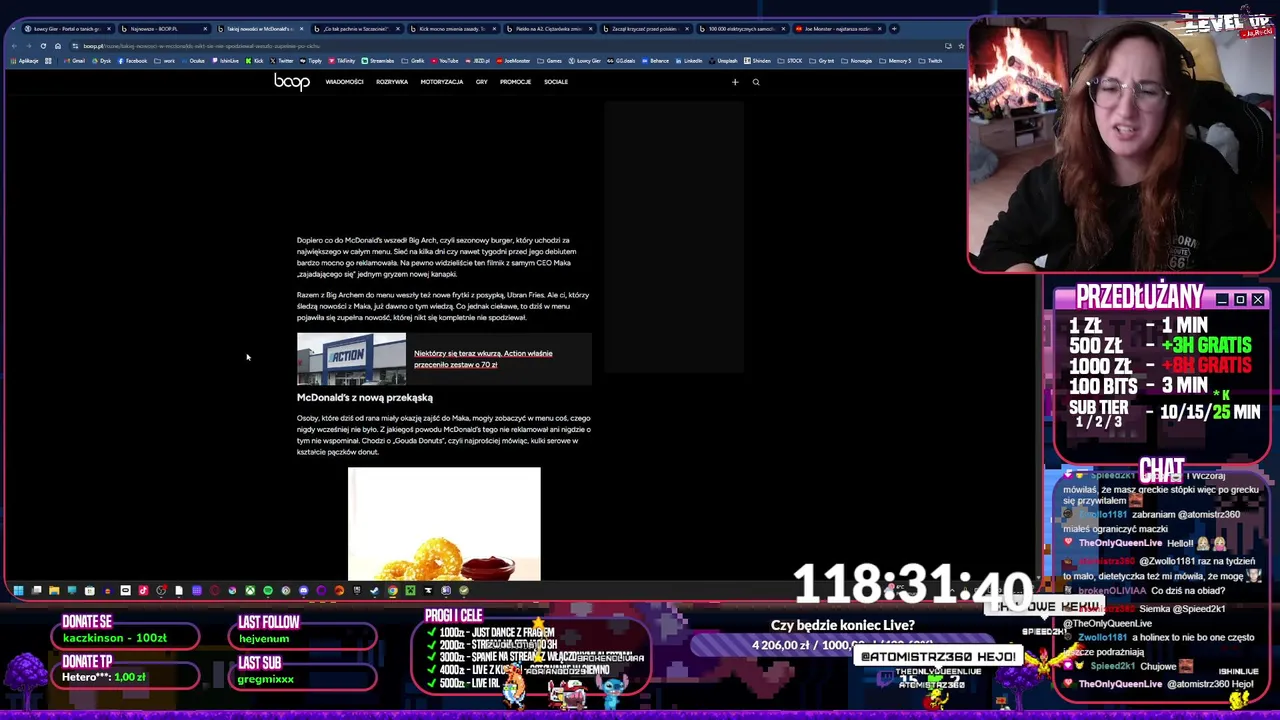Click last sub name gregmixxx
Viewport: 1280px width, 720px height.
coord(265,679)
